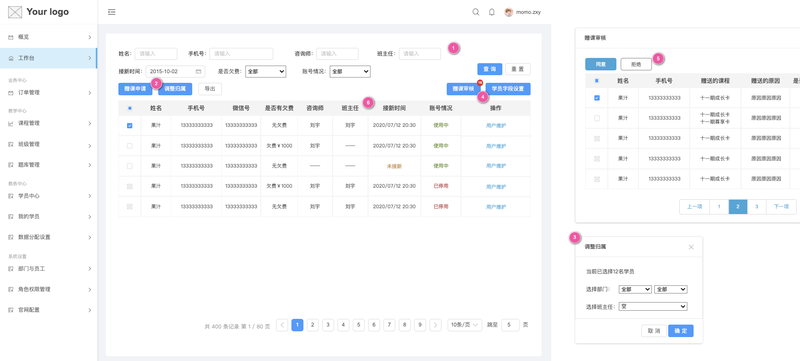The image size is (800, 361).
Task: Click 同意 in the 赠课审核 panel
Action: 601,64
